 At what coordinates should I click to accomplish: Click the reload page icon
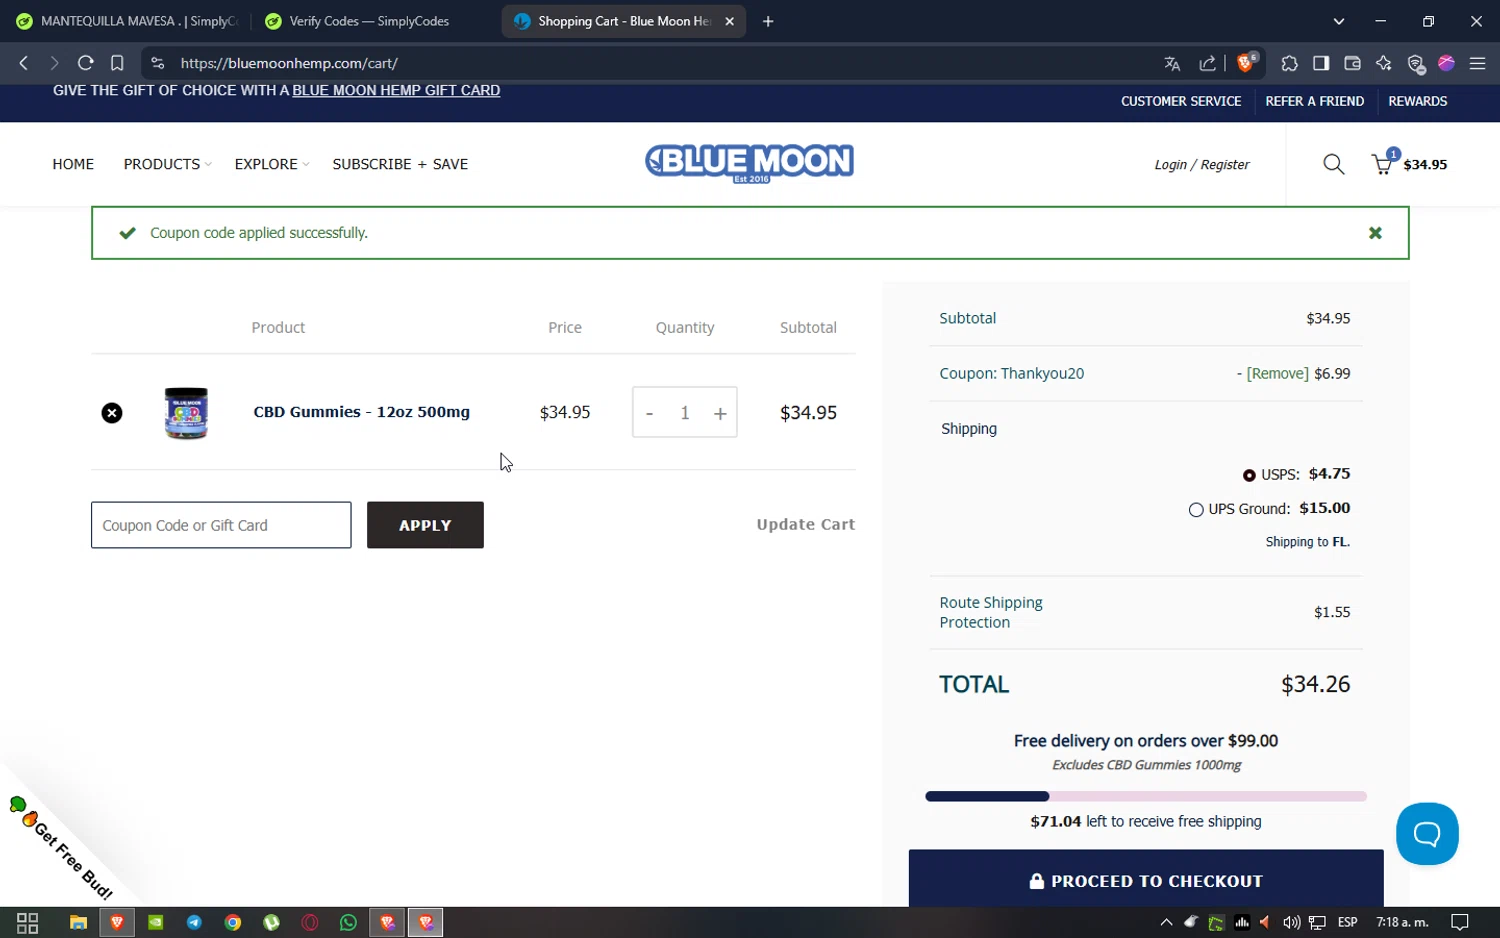(x=86, y=63)
